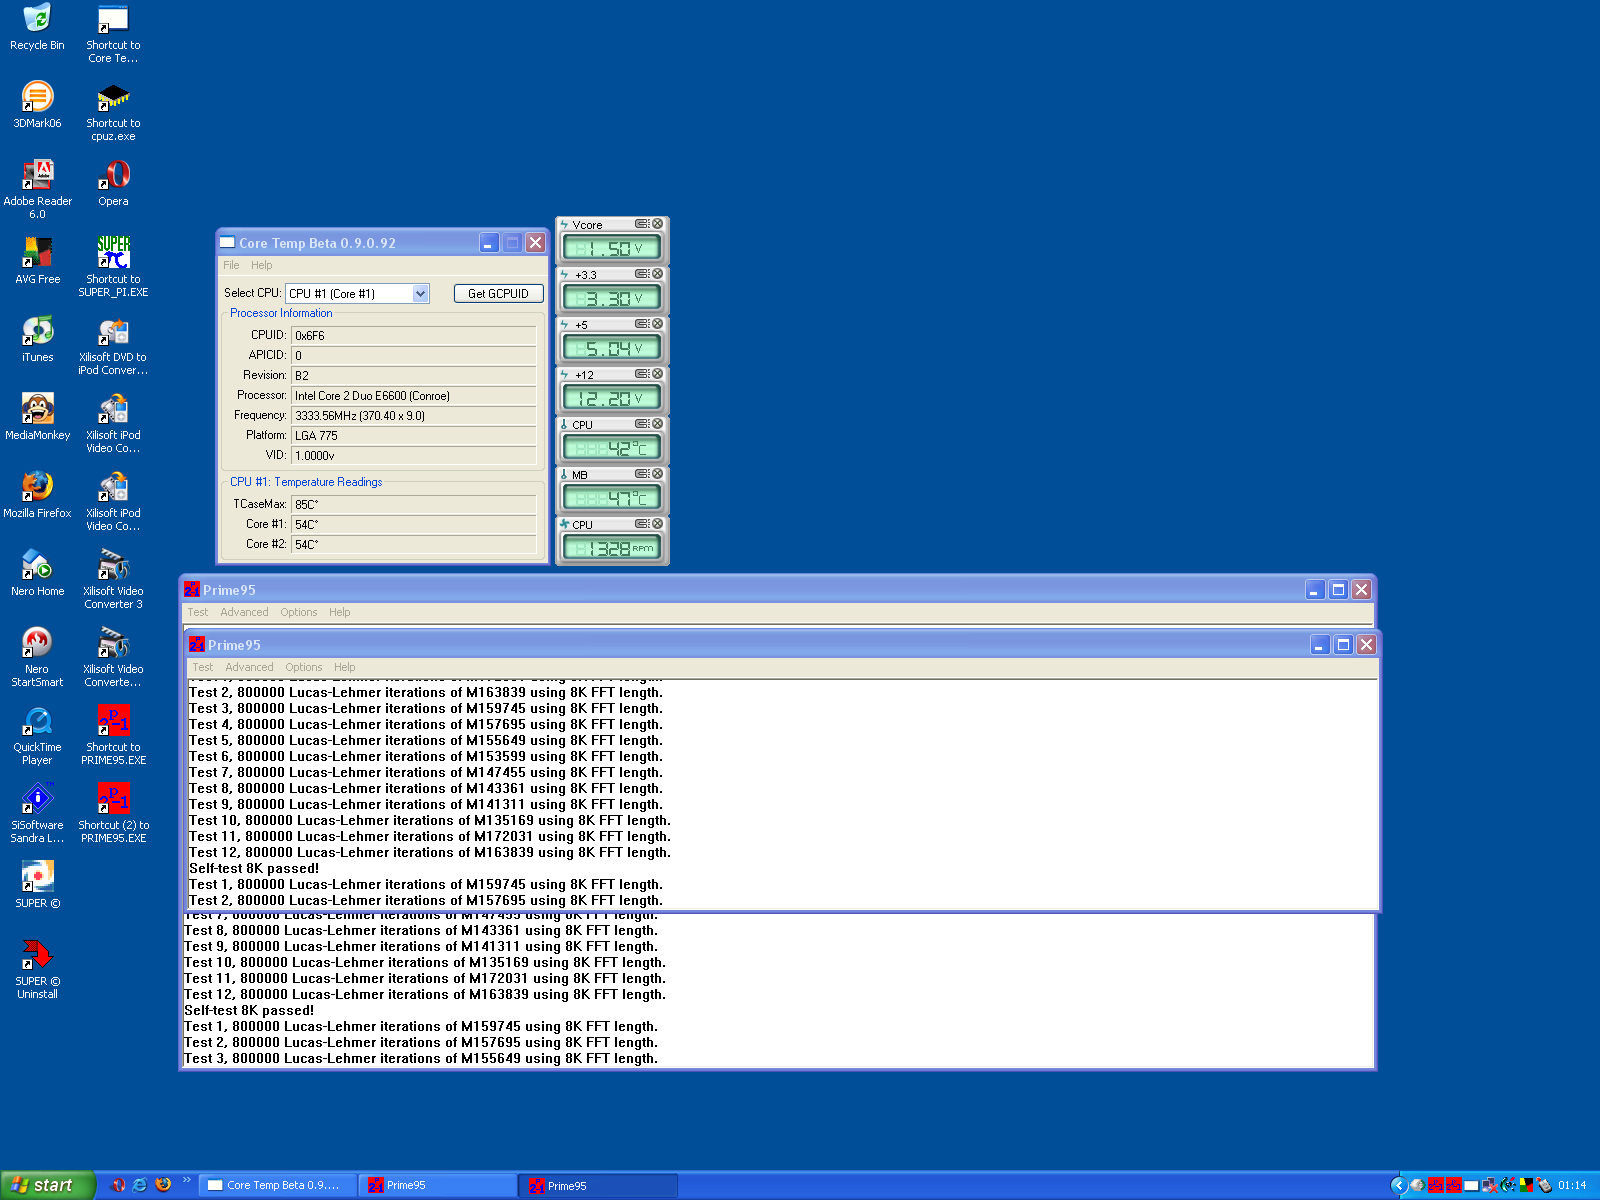Screen dimensions: 1600x1200
Task: Open settings icon on the MB temperature widget
Action: coord(642,474)
